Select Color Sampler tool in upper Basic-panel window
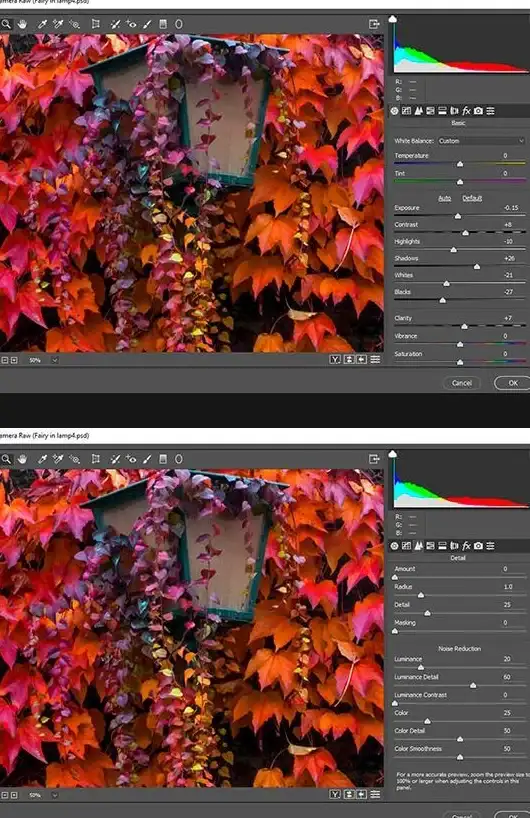Image resolution: width=530 pixels, height=818 pixels. pos(58,24)
